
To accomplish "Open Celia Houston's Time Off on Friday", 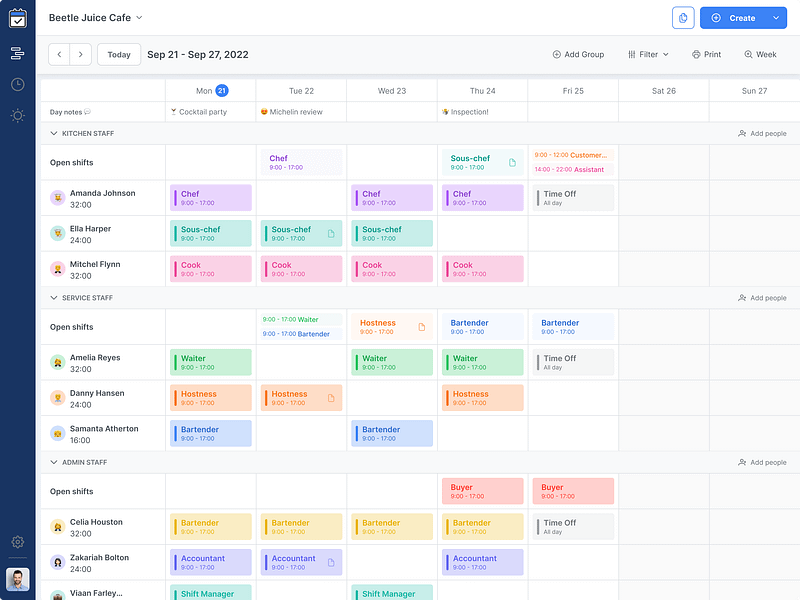I will (x=573, y=527).
